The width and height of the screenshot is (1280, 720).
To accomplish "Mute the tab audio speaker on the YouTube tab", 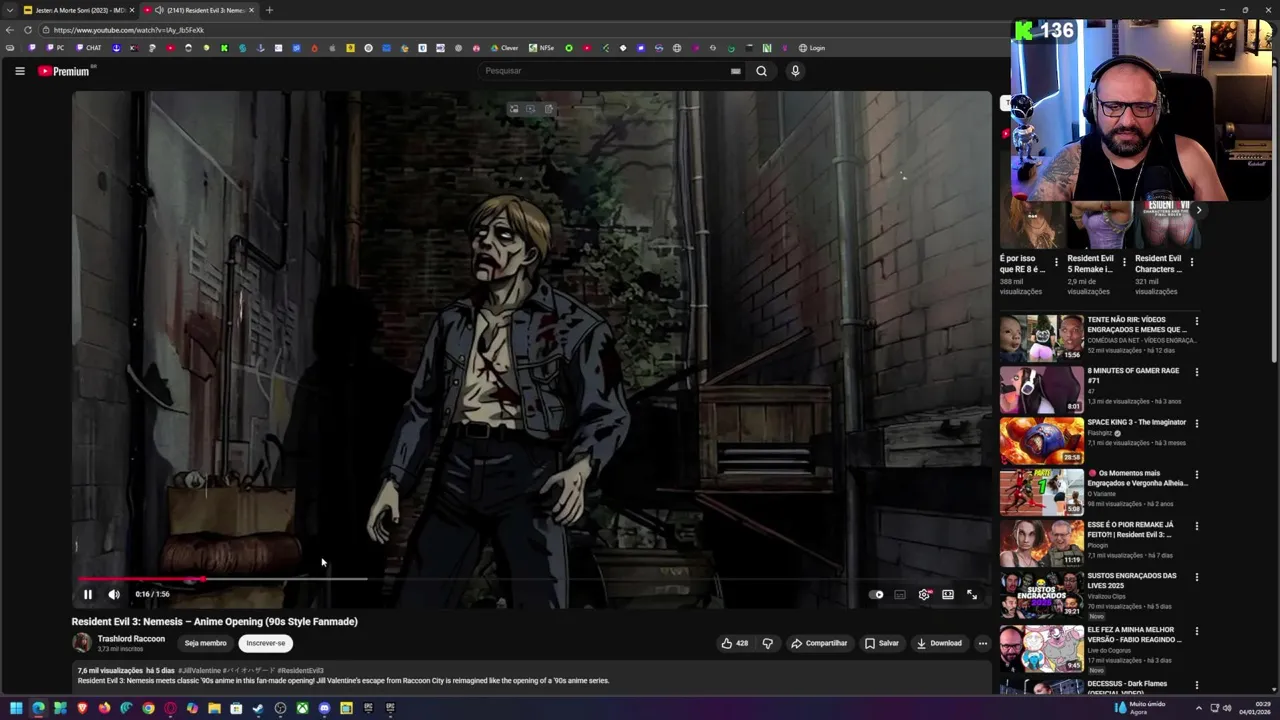I will pyautogui.click(x=158, y=10).
